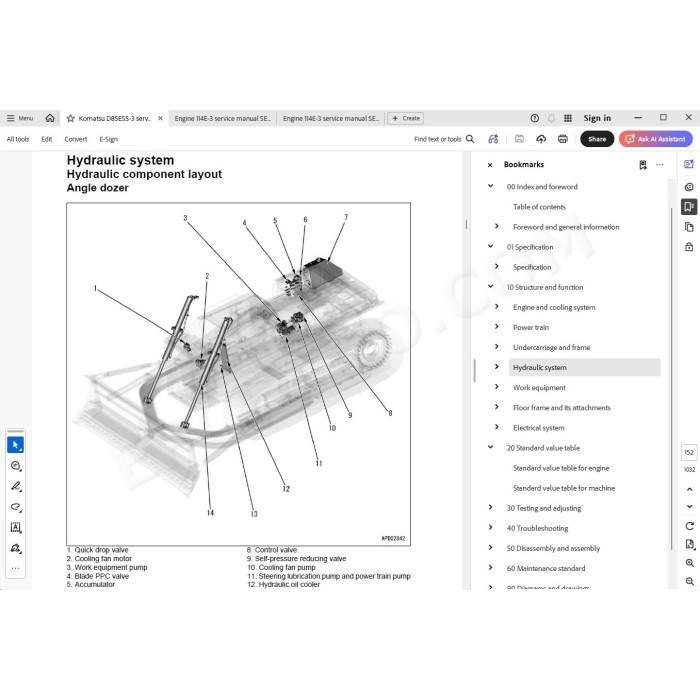
Task: Open the E-Sign menu
Action: coord(108,139)
